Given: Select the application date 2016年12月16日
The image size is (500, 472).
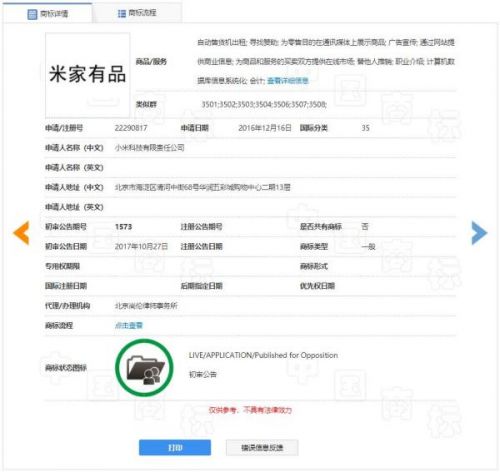Looking at the screenshot, I should click(265, 128).
